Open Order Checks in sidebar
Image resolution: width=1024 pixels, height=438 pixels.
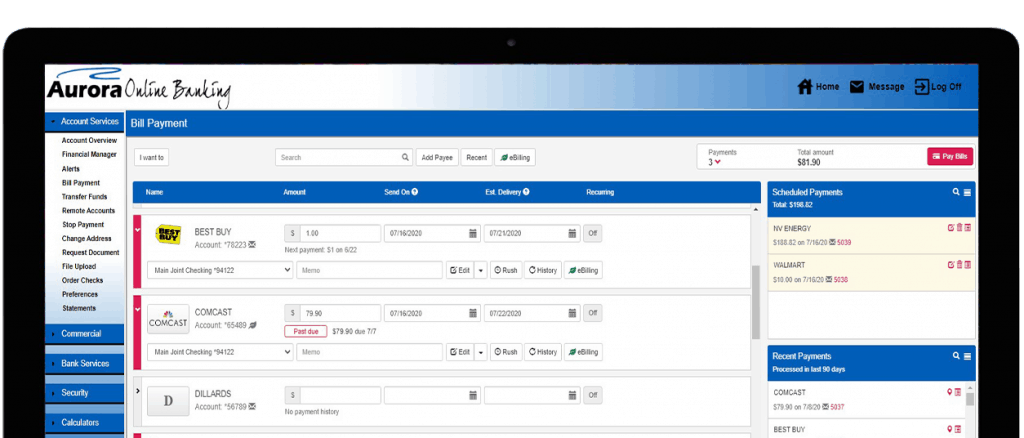click(80, 280)
